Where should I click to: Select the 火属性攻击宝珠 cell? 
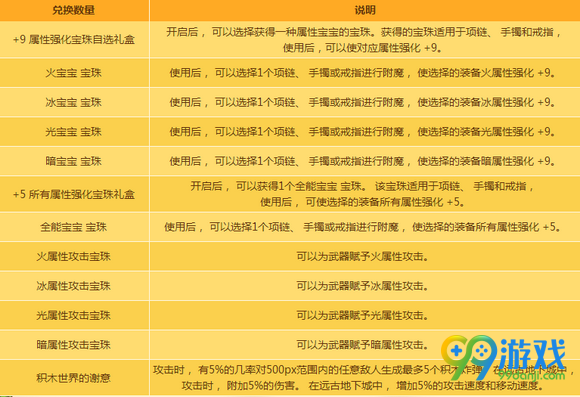click(x=74, y=256)
